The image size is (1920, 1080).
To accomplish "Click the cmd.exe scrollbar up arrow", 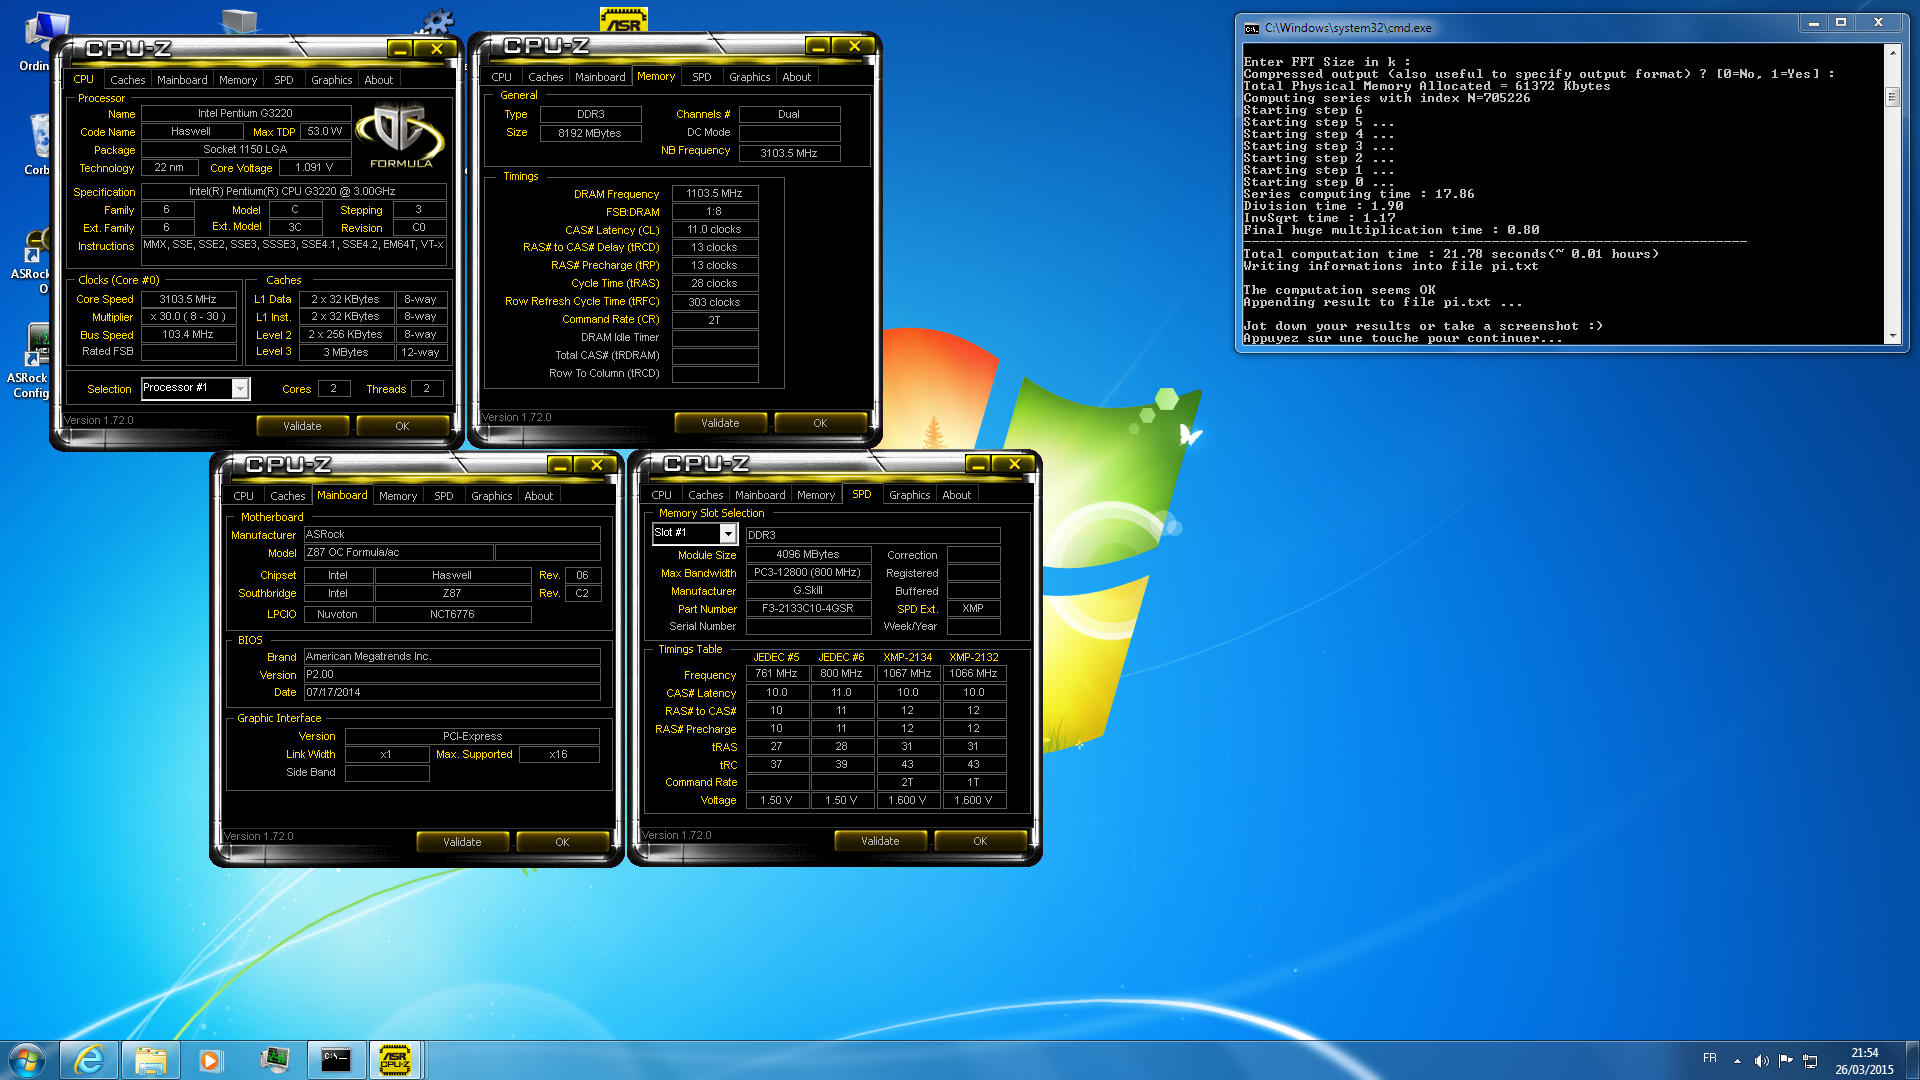I will pyautogui.click(x=1892, y=51).
